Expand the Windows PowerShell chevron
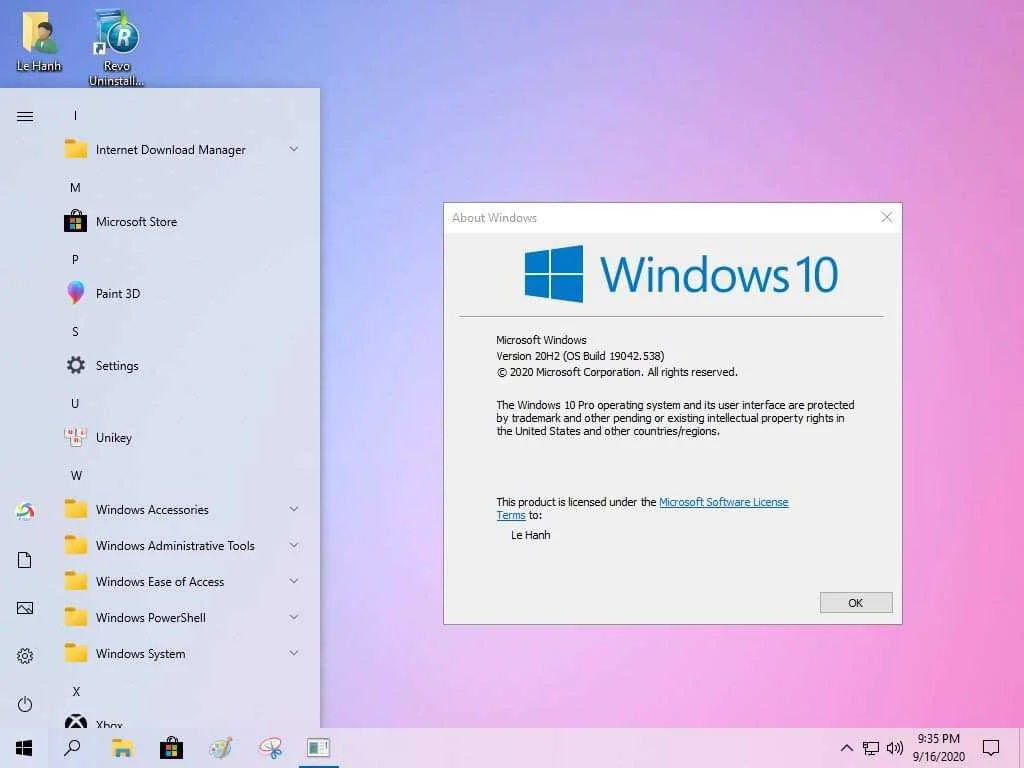Viewport: 1024px width, 768px height. pos(294,617)
